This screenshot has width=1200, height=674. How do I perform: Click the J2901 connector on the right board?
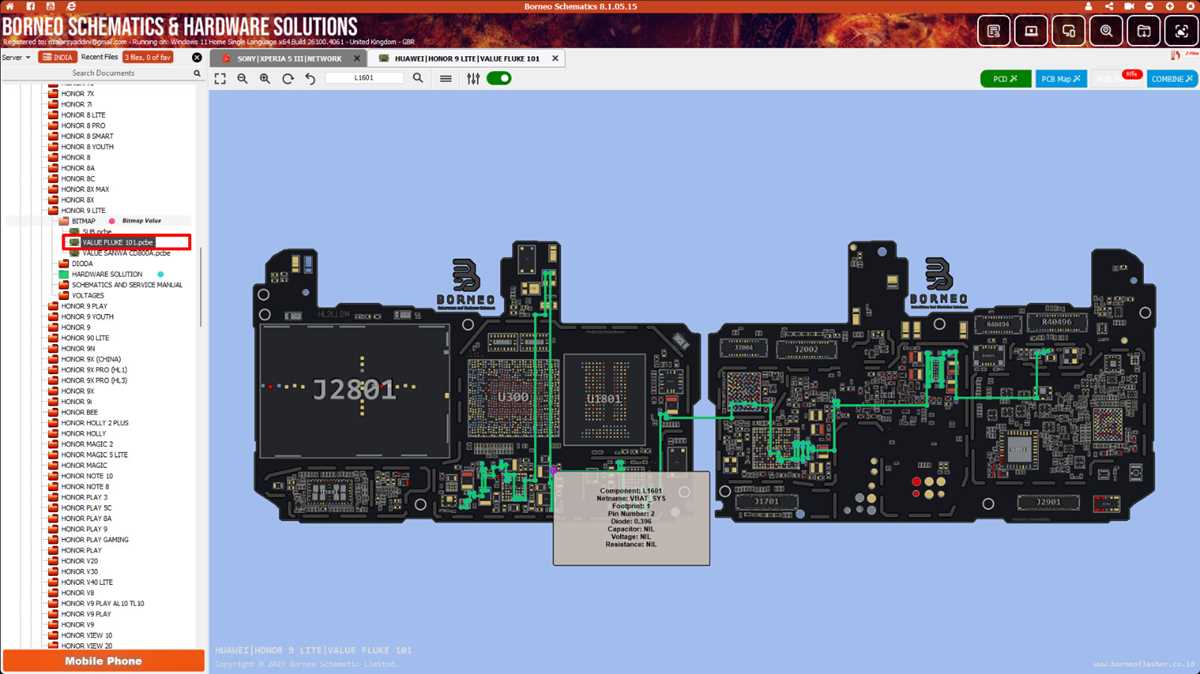[x=1047, y=502]
